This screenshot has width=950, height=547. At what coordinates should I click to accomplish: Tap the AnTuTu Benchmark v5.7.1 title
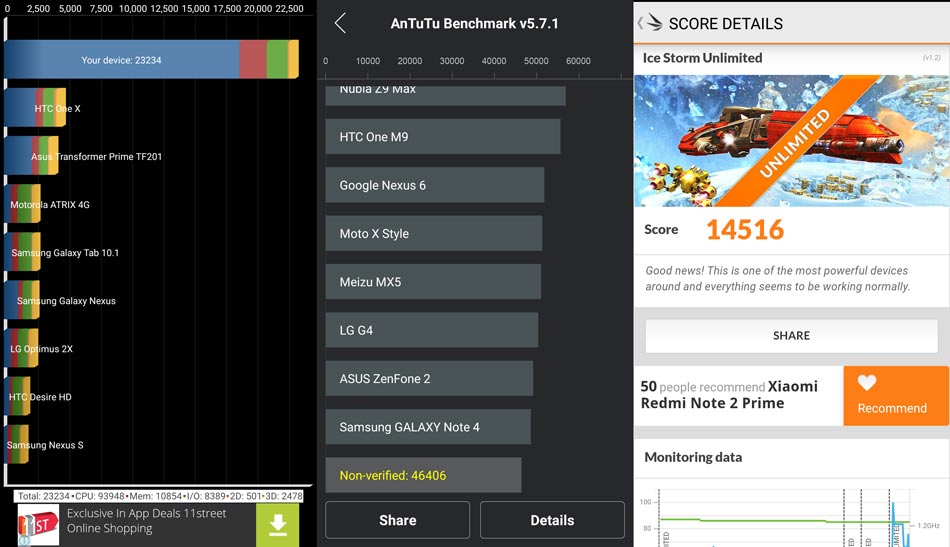pyautogui.click(x=474, y=24)
